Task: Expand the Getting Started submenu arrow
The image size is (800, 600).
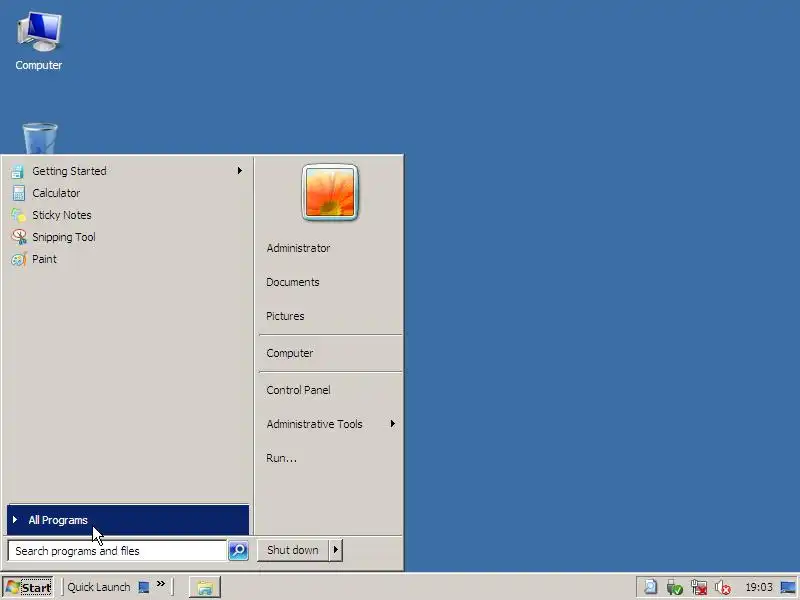Action: coord(240,170)
